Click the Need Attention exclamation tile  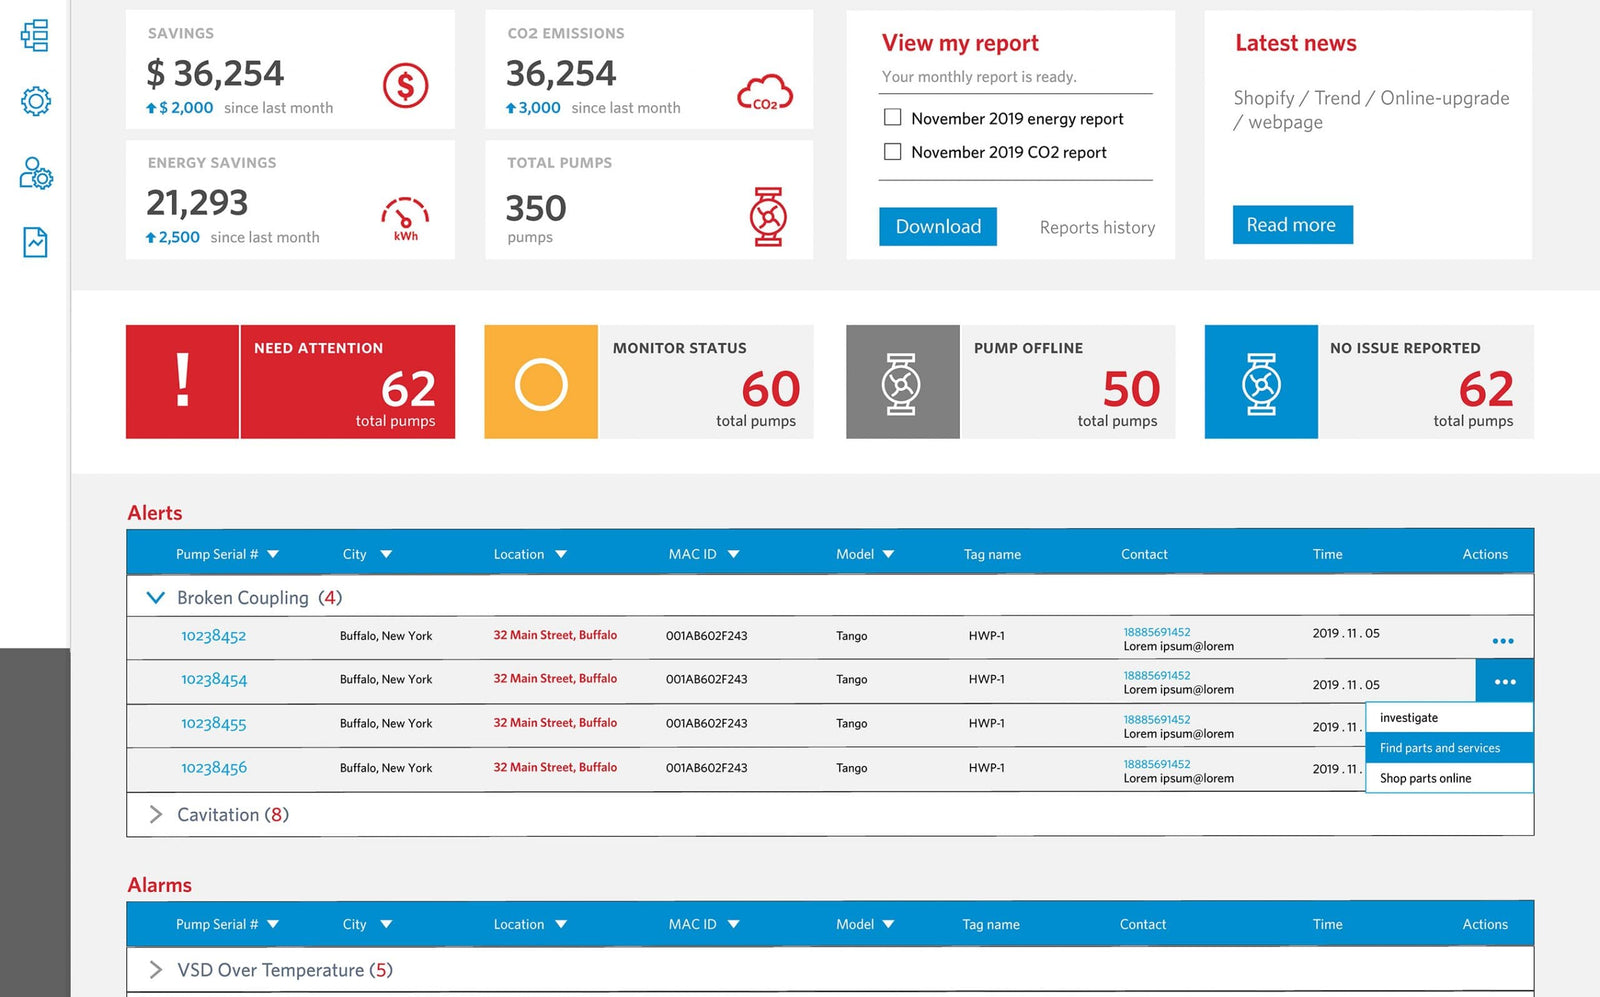click(182, 381)
